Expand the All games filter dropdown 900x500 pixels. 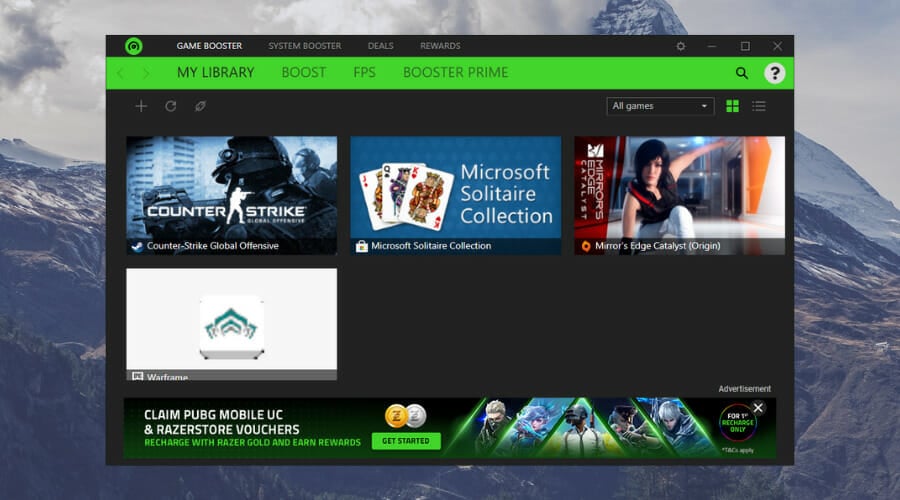(660, 106)
